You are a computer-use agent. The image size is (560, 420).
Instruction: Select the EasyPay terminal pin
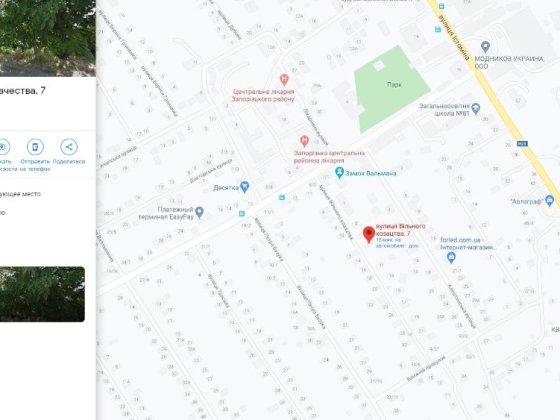click(199, 212)
